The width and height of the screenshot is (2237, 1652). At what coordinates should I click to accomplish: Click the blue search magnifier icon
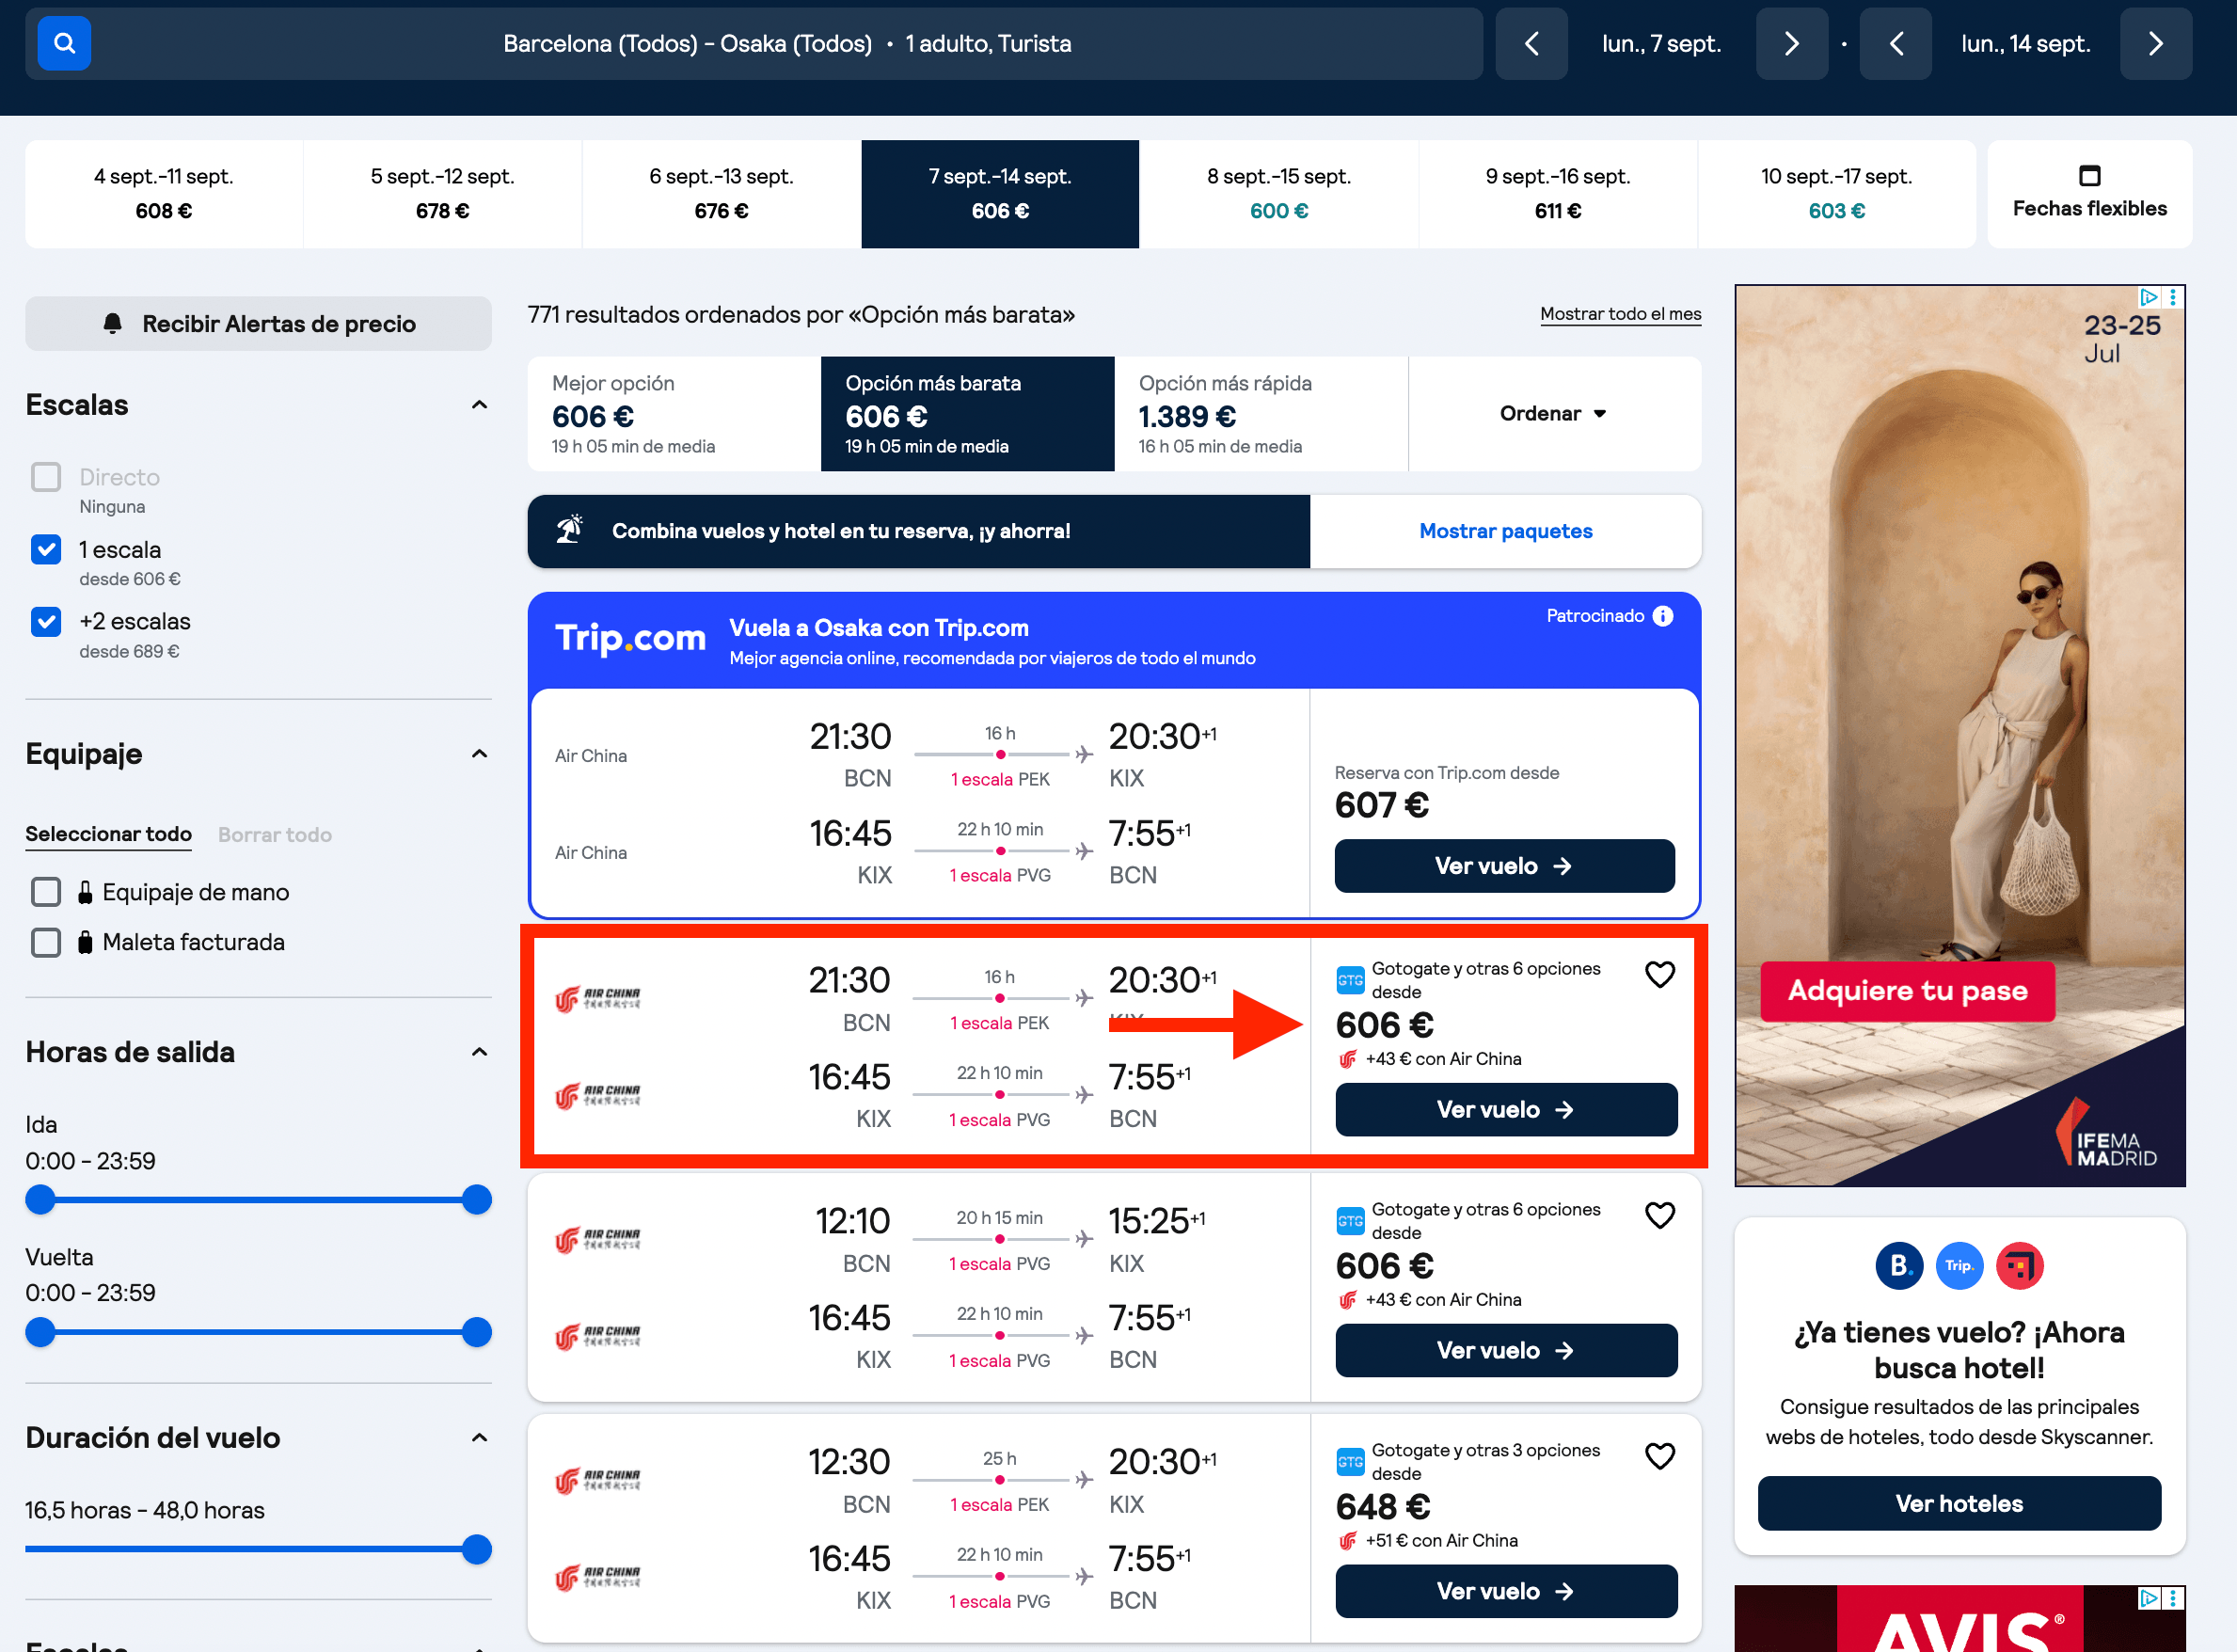click(64, 43)
